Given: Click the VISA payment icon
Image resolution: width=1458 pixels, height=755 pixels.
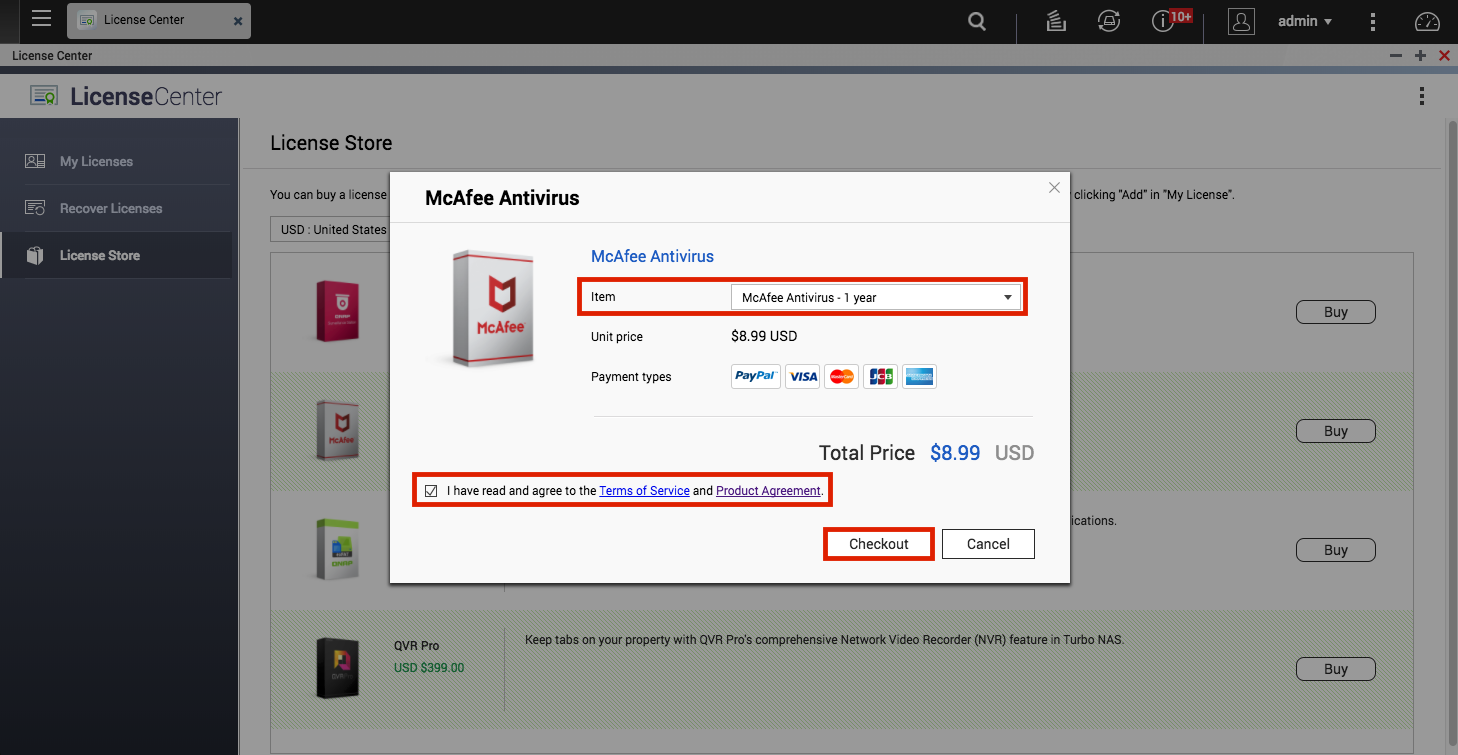Looking at the screenshot, I should pos(802,377).
